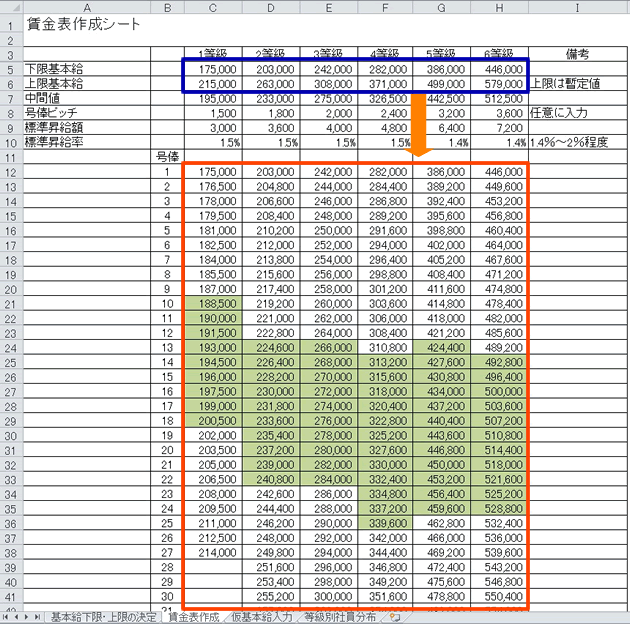Open the 等級別社員分布 sheet tab
The width and height of the screenshot is (630, 624).
(x=340, y=617)
